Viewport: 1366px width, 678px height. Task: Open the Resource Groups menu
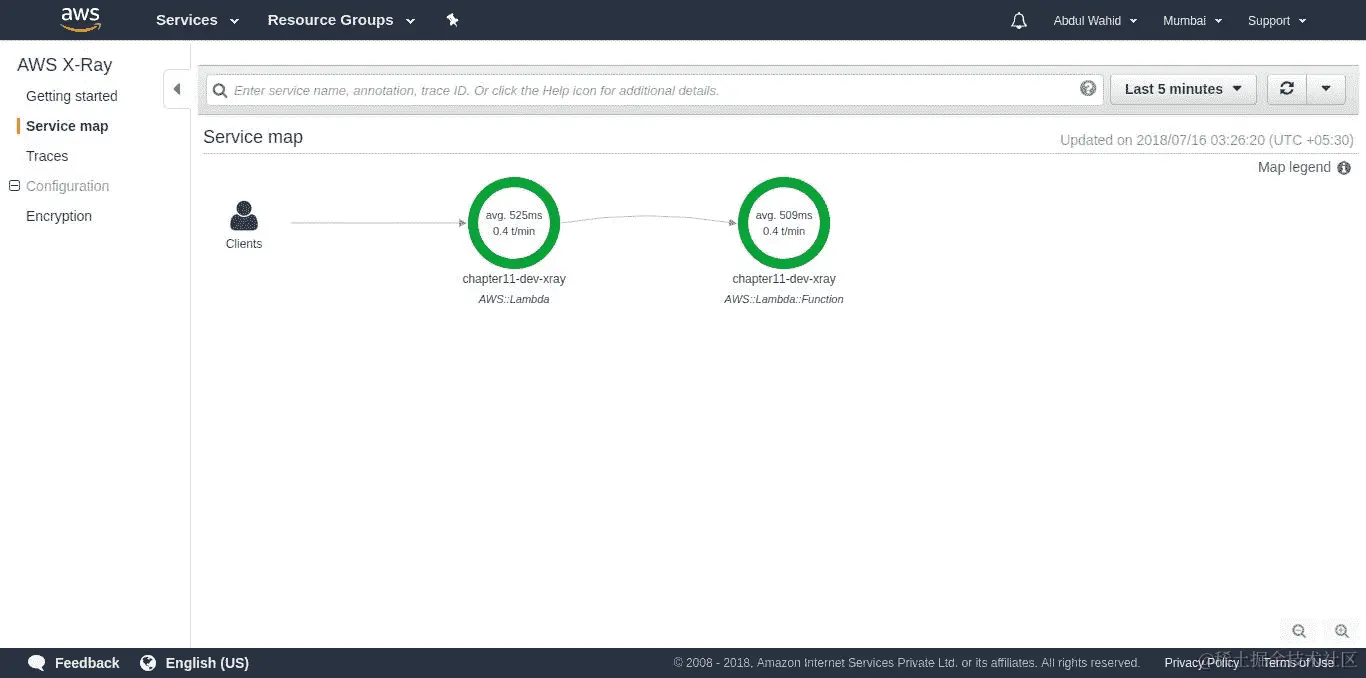pos(341,20)
